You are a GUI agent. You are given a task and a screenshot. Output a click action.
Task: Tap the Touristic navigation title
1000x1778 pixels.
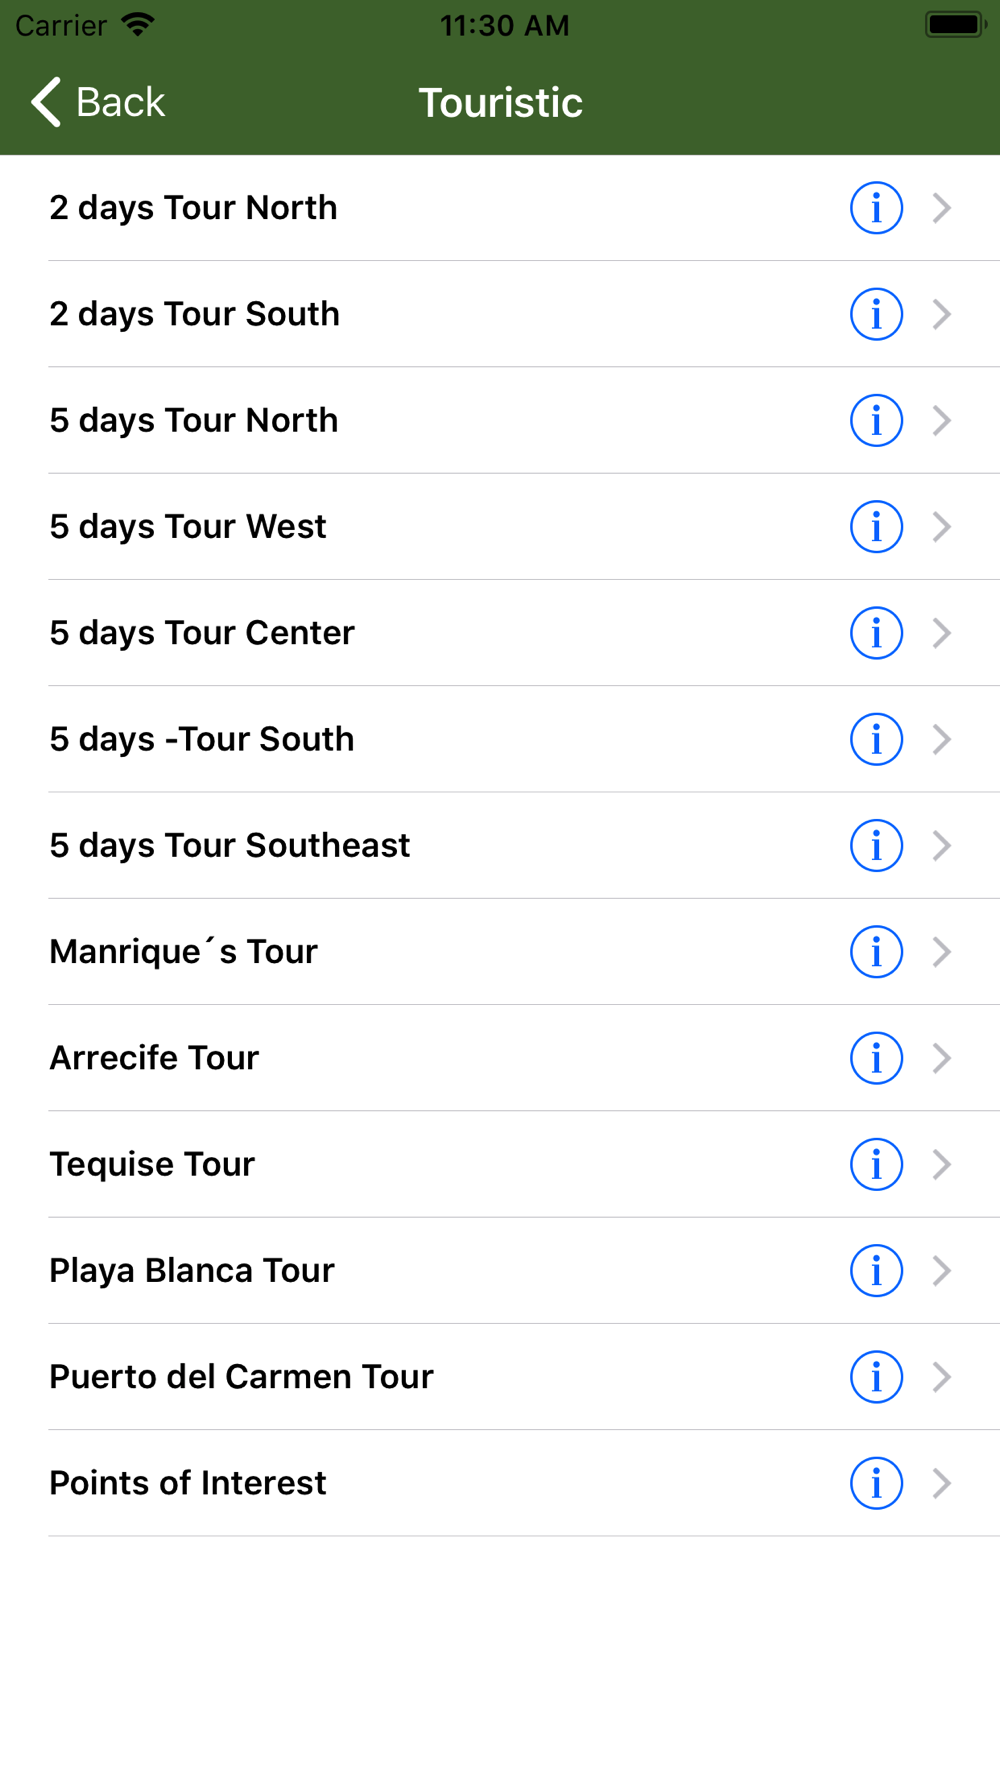[500, 102]
